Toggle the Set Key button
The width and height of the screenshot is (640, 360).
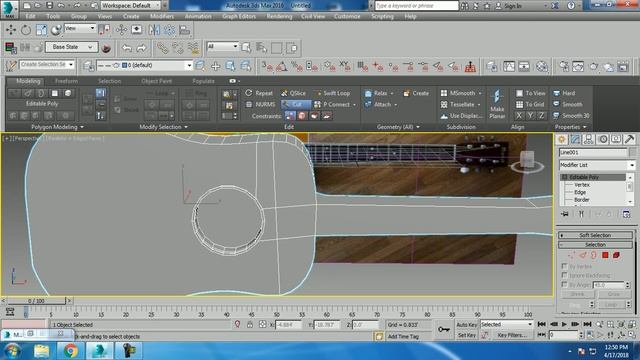coord(467,335)
